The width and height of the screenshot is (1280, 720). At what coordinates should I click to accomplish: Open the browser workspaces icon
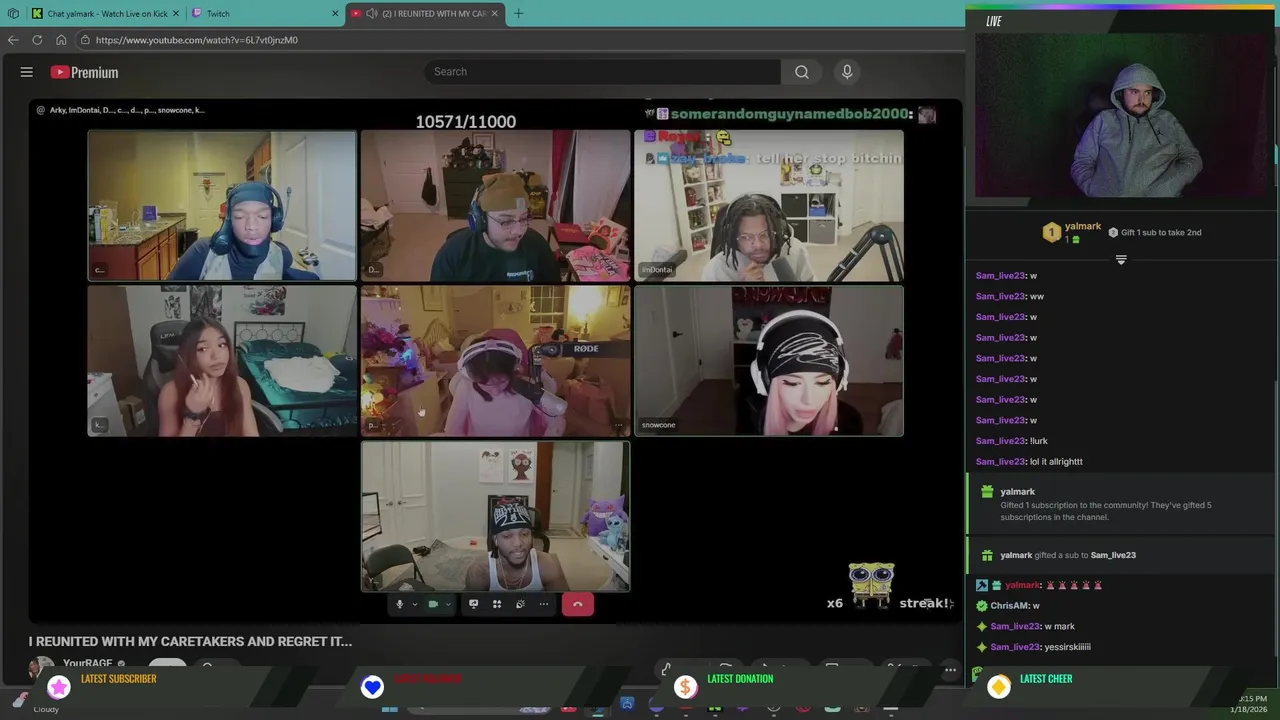pos(13,13)
